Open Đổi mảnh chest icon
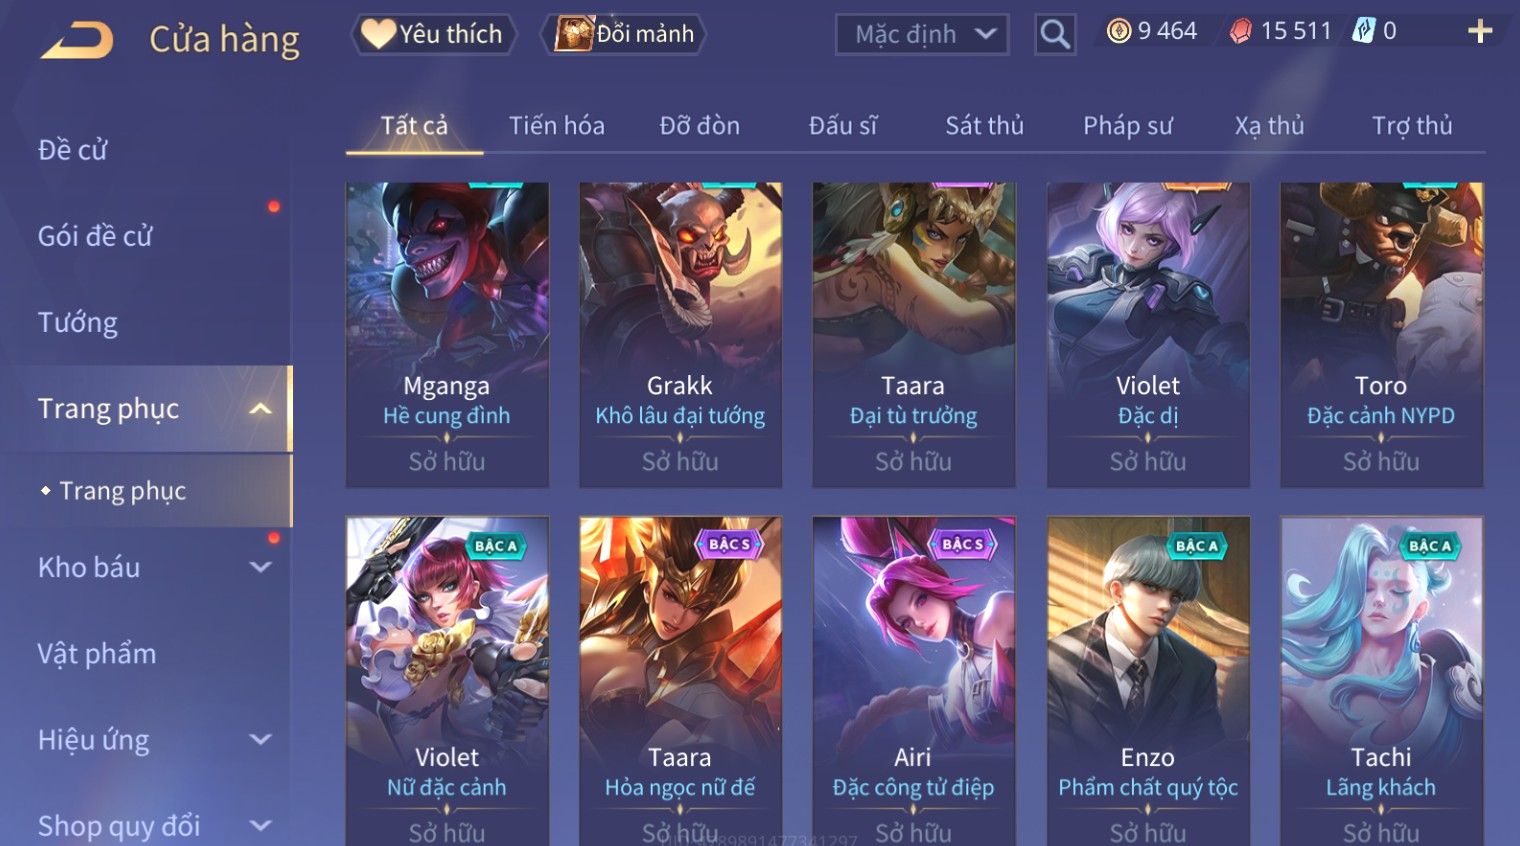This screenshot has width=1520, height=846. (x=574, y=34)
